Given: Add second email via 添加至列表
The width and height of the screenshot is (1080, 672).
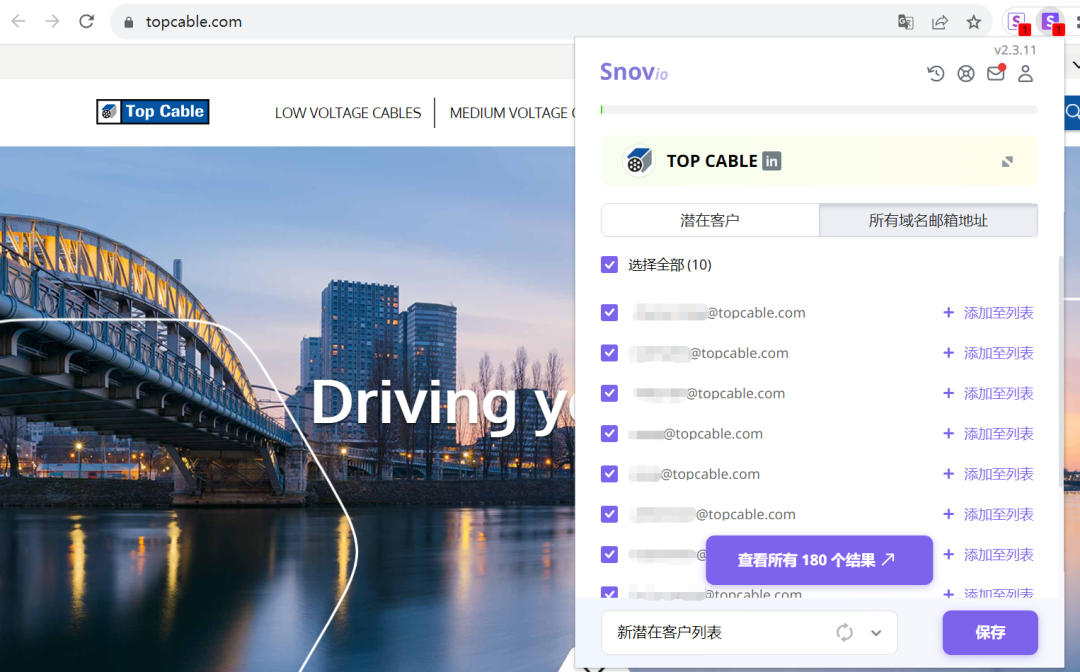Looking at the screenshot, I should click(x=988, y=353).
